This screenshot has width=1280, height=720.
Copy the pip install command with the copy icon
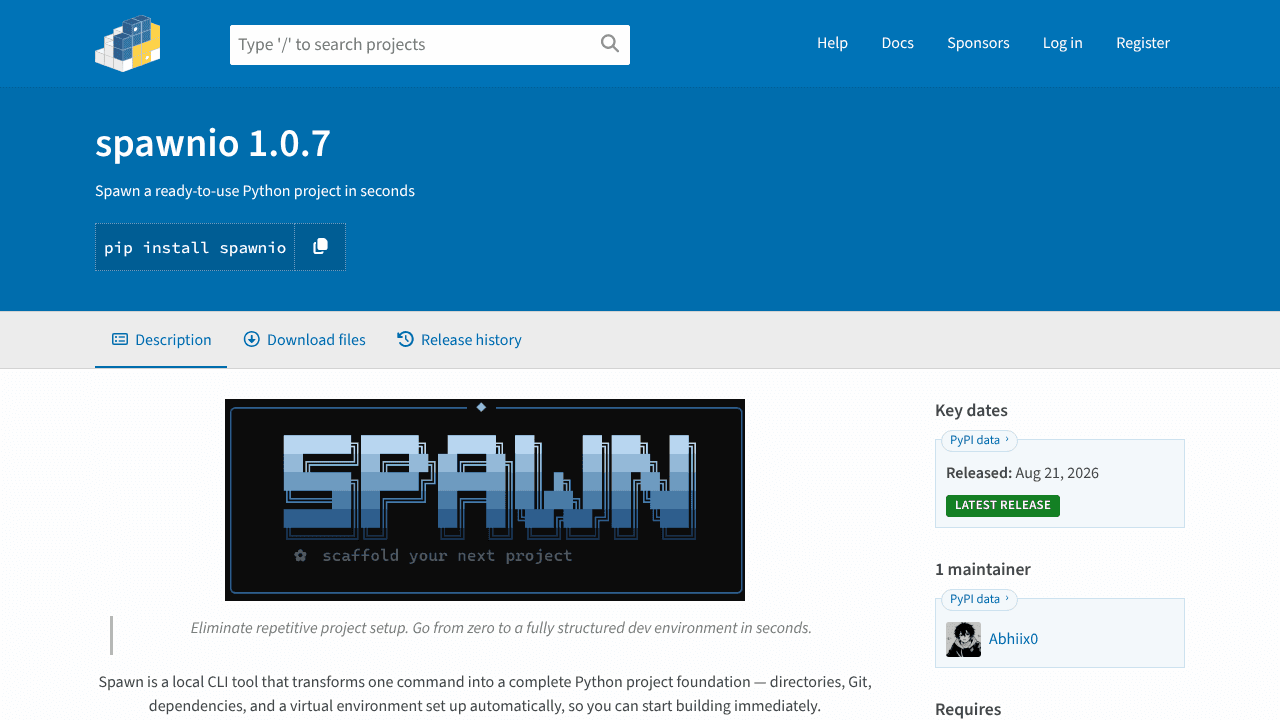pyautogui.click(x=320, y=247)
